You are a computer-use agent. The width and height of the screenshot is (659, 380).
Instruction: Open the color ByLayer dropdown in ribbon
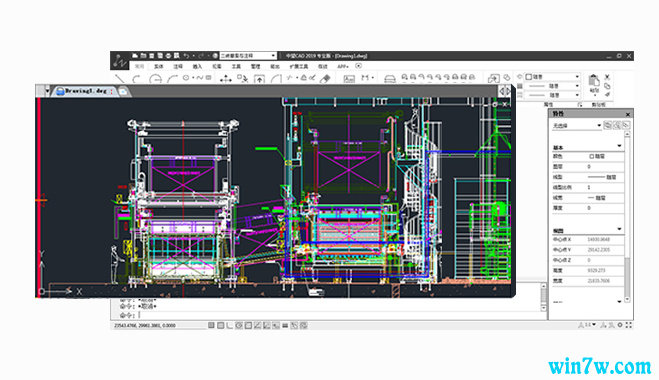[552, 77]
